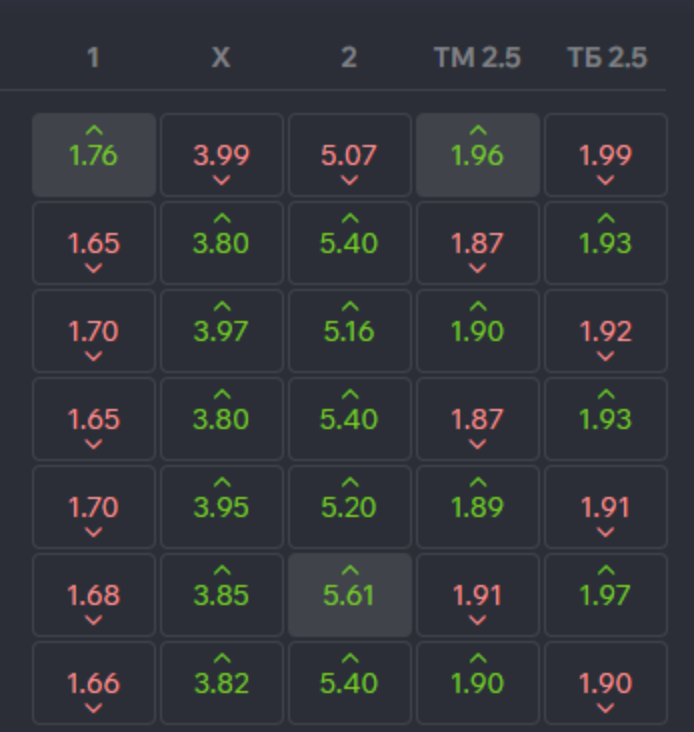694x732 pixels.
Task: Pick the 5.07 away win odds
Action: point(350,155)
